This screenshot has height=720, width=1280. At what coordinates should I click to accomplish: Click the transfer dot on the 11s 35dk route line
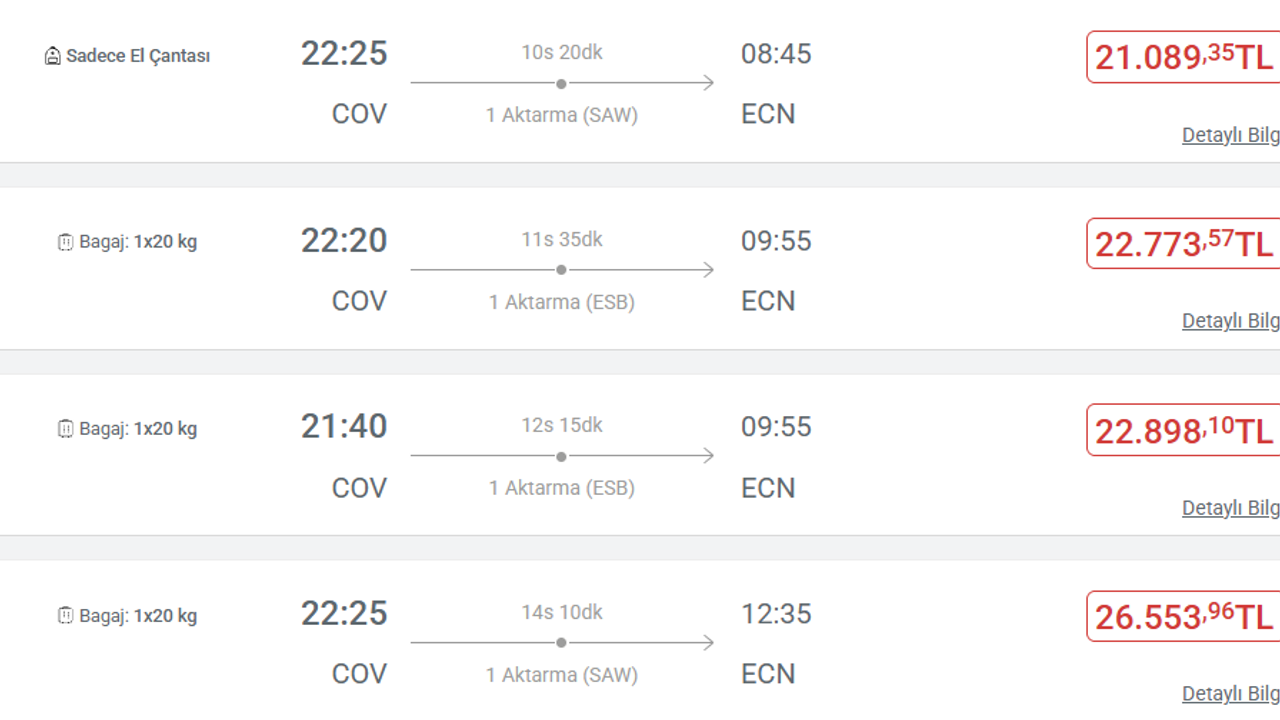pyautogui.click(x=562, y=270)
